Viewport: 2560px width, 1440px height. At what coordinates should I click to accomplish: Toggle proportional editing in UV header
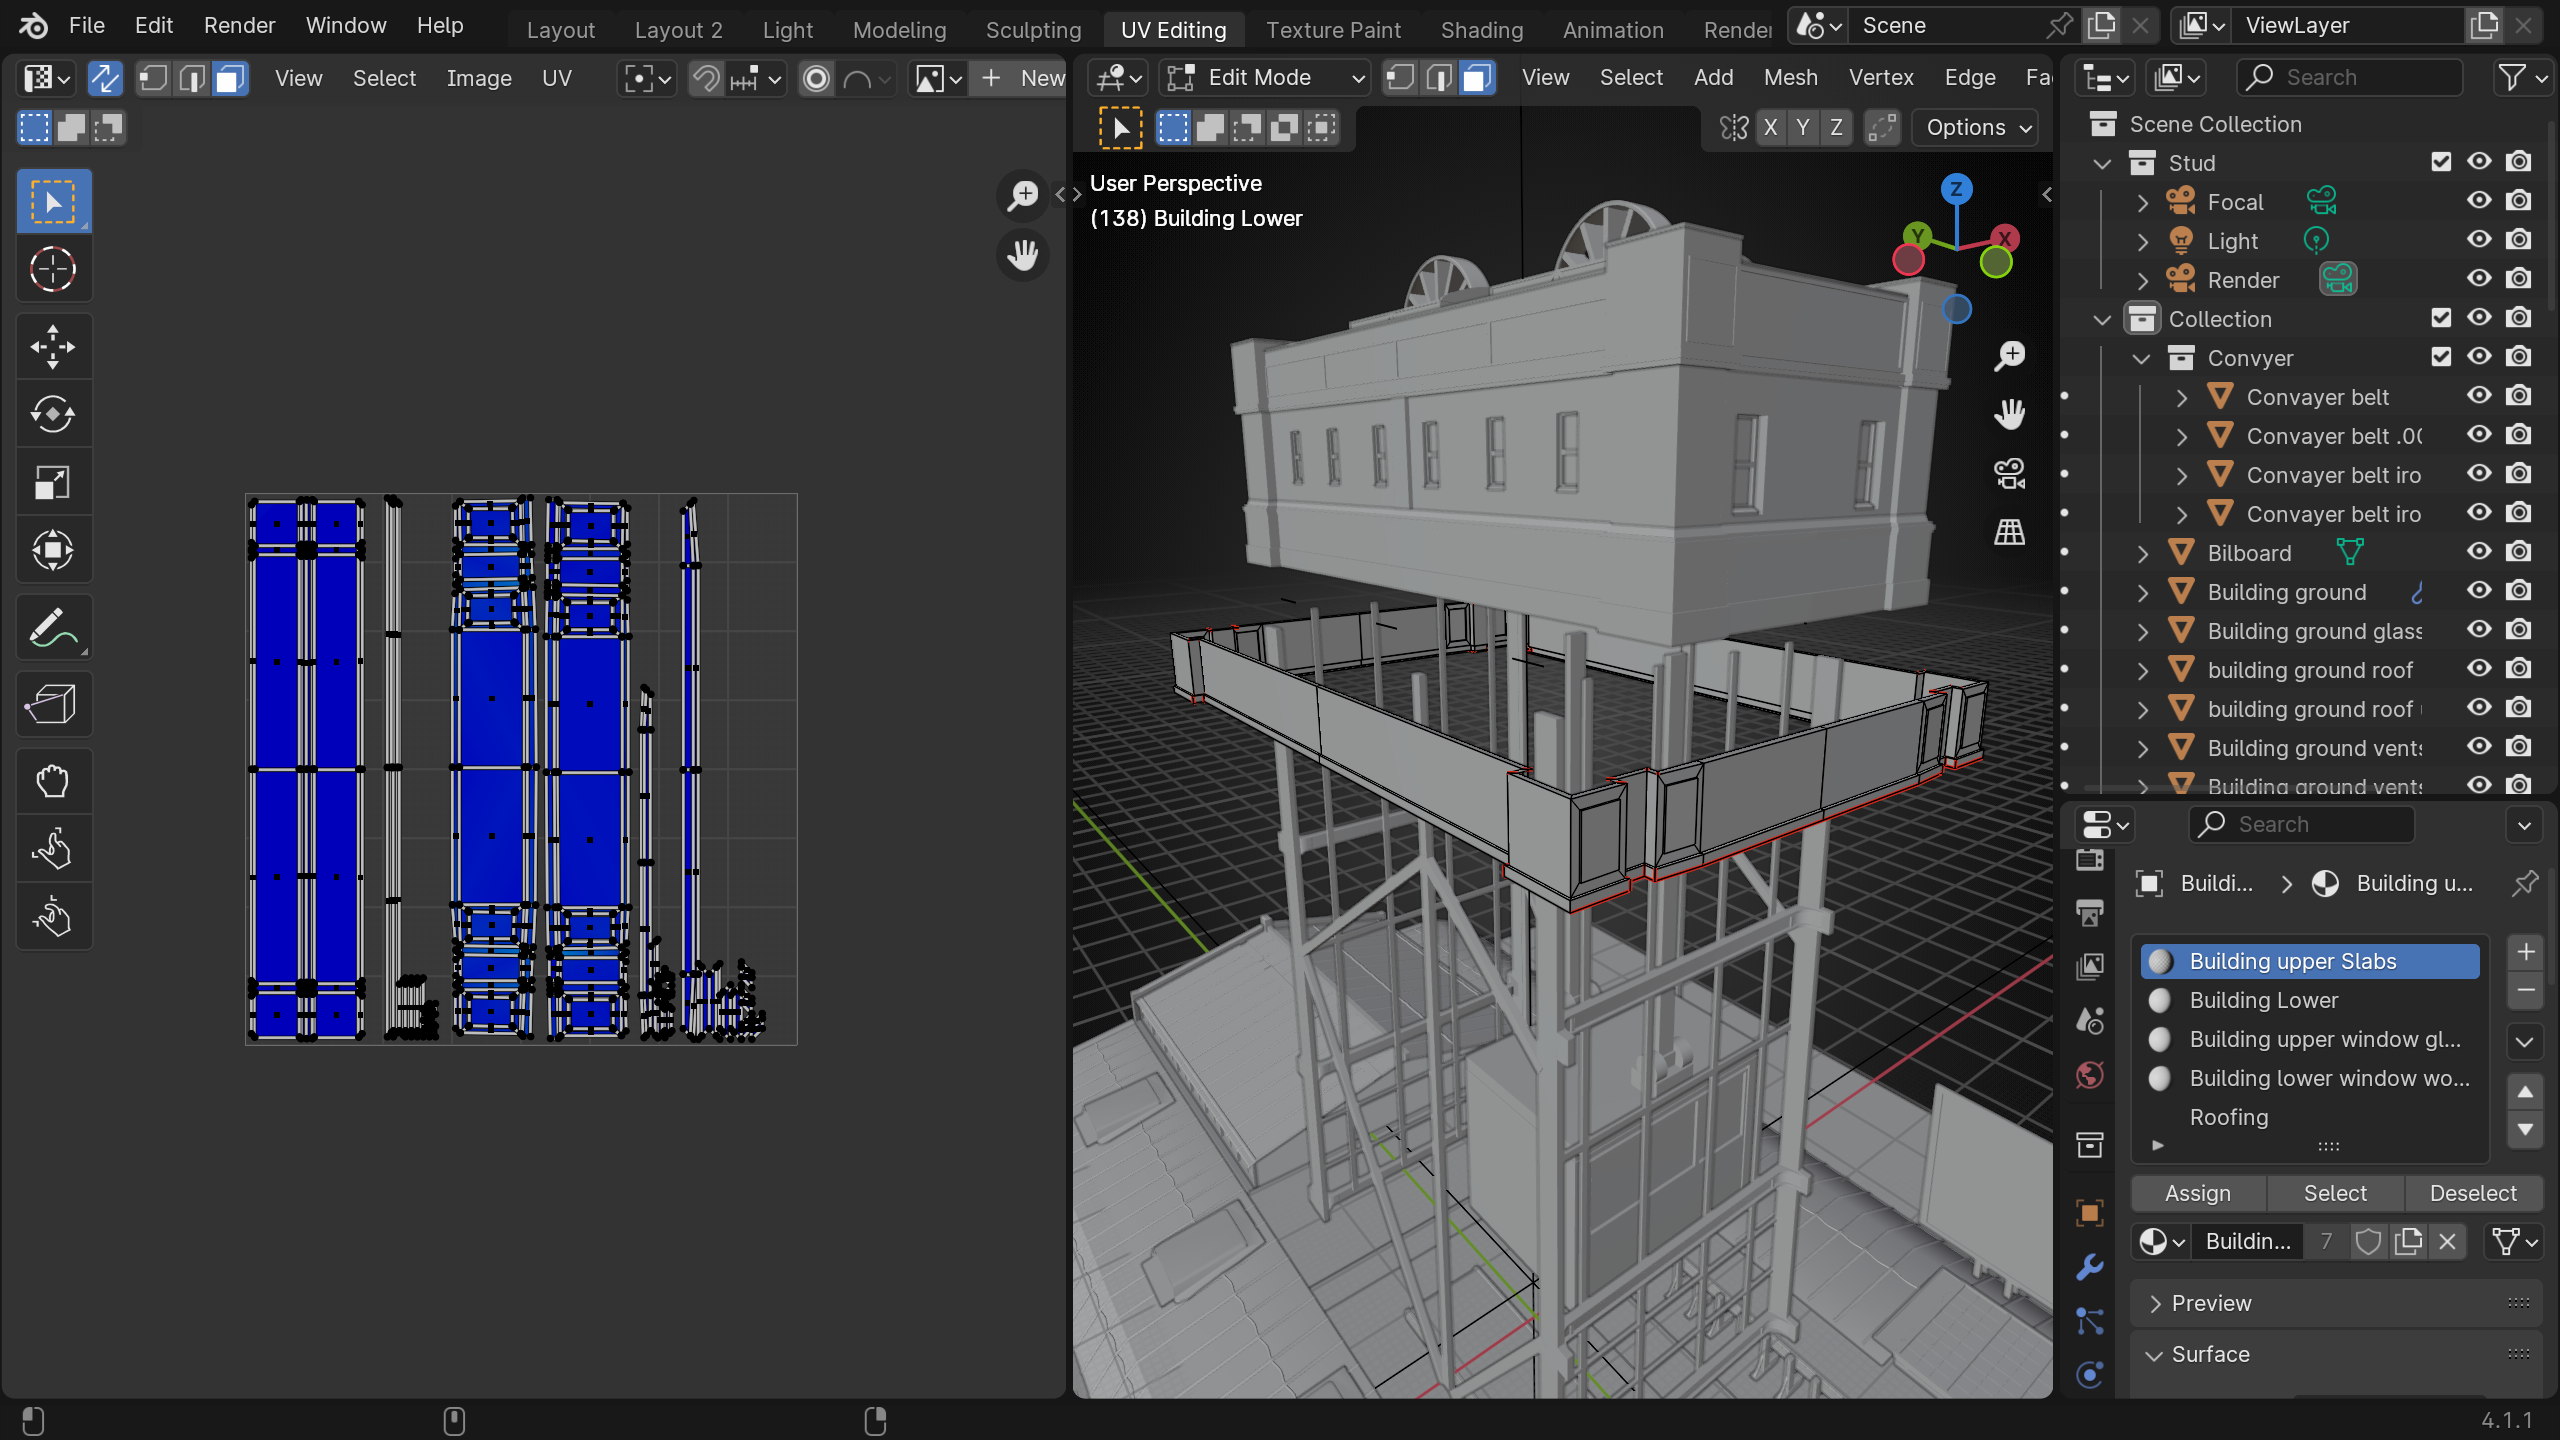pyautogui.click(x=817, y=78)
